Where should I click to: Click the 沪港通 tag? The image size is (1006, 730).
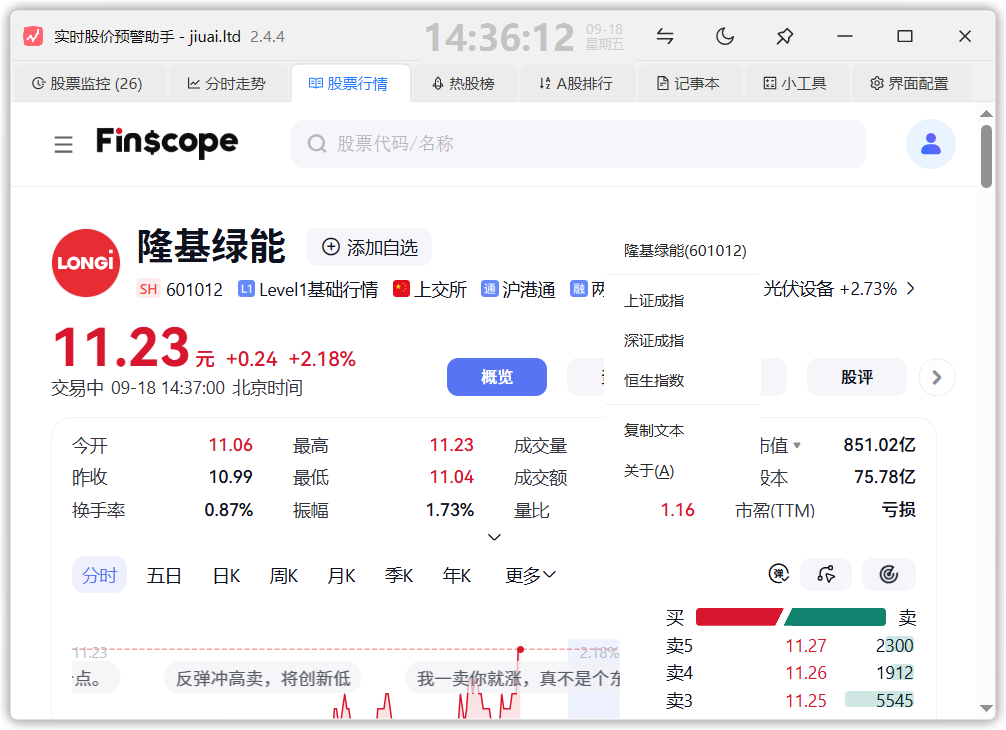coord(518,289)
